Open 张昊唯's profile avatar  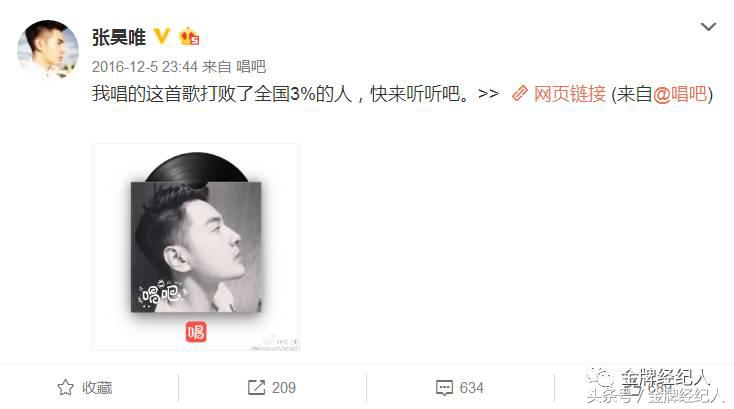48,50
